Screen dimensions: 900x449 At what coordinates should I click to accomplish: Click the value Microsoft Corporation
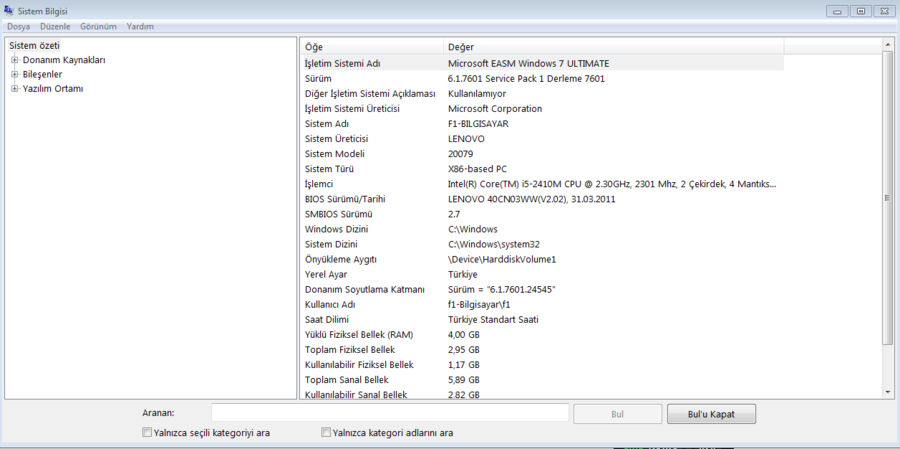point(495,109)
